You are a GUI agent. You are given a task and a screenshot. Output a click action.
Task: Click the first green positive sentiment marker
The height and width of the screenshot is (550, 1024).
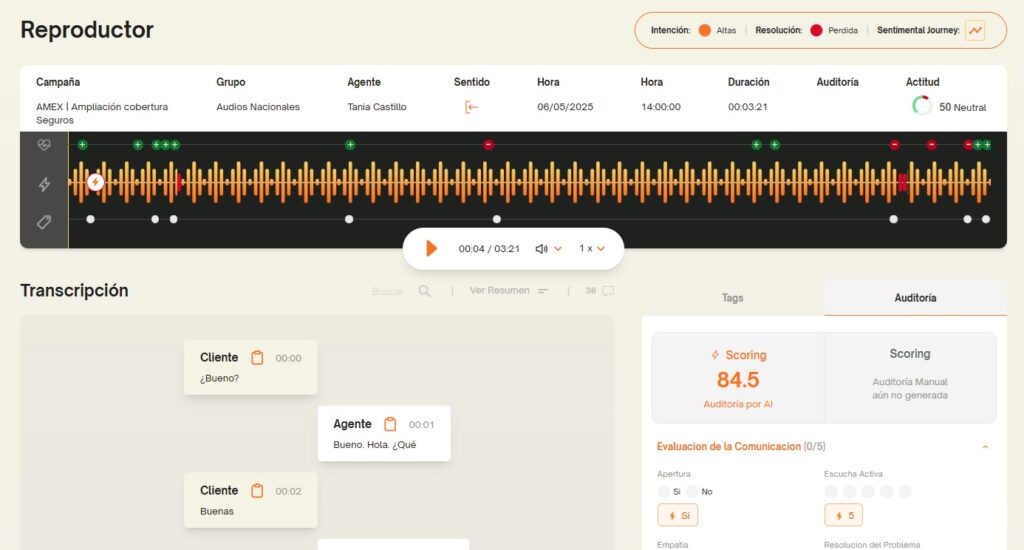click(82, 145)
